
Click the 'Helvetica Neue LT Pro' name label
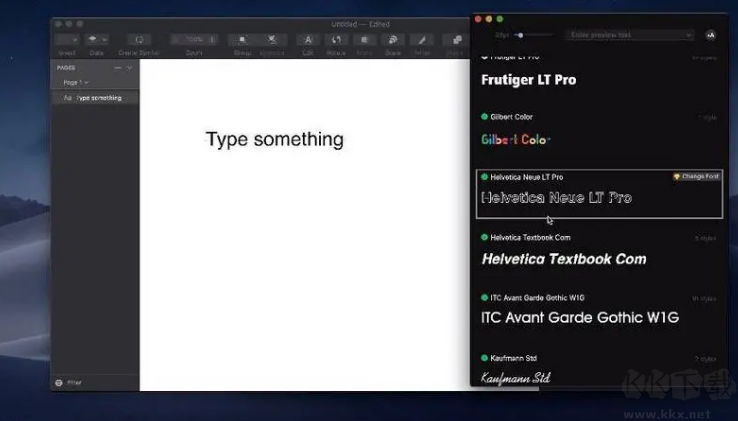527,177
